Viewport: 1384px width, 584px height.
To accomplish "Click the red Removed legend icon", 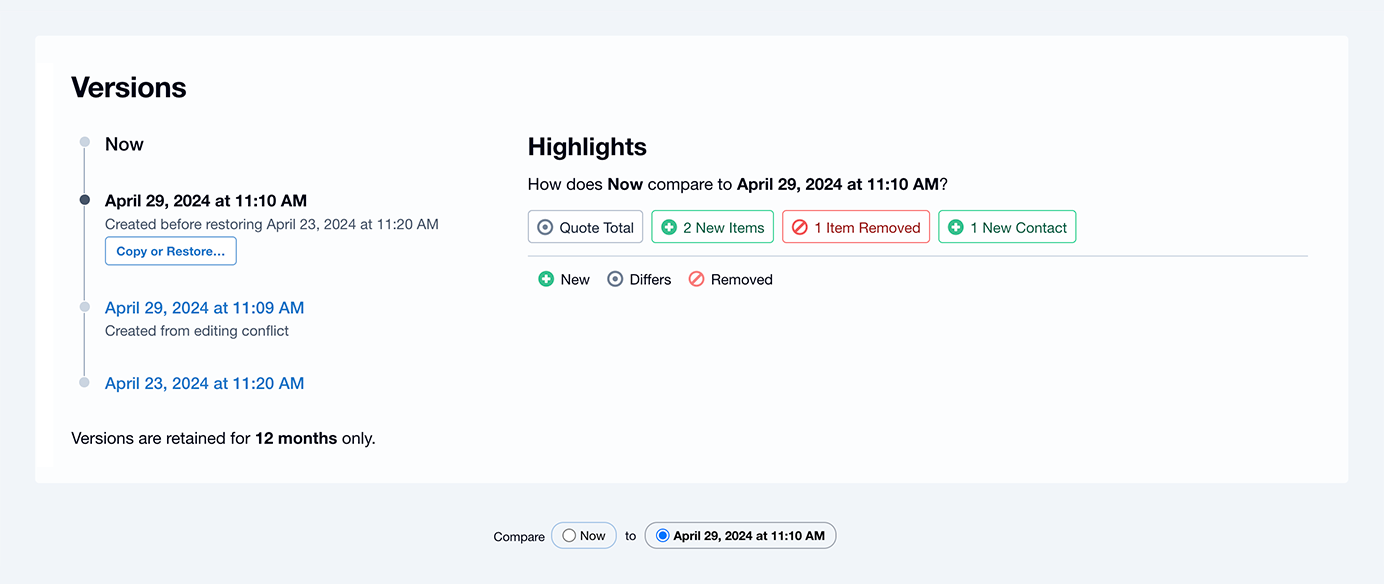I will (x=696, y=279).
